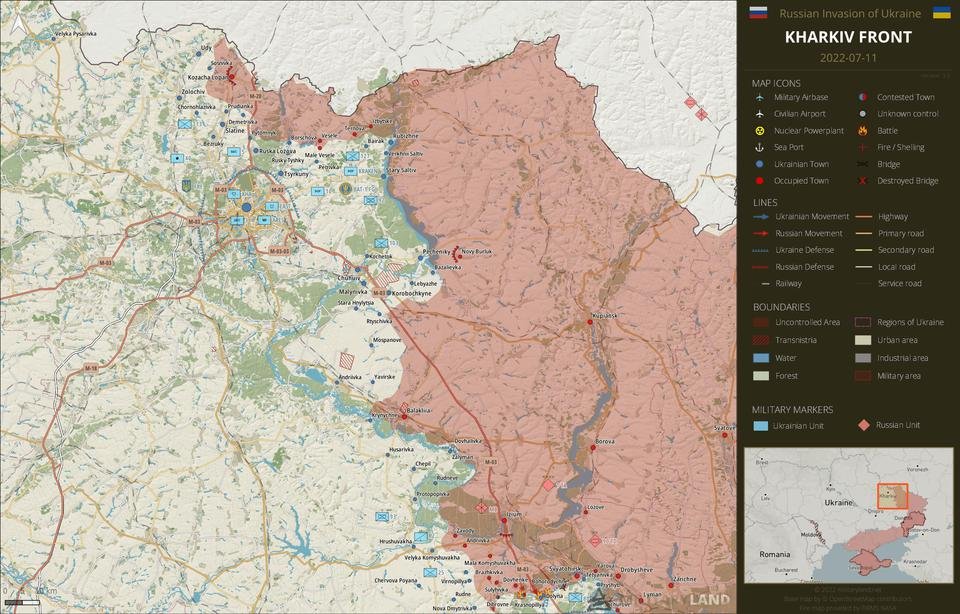The height and width of the screenshot is (614, 960).
Task: Click the Kupiansk town label on map
Action: (x=605, y=315)
